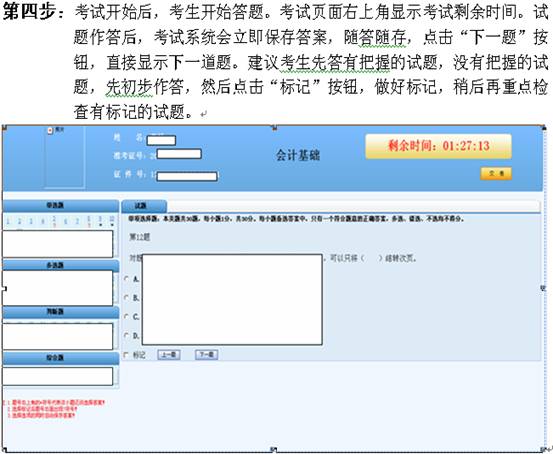Select answer option B radio button
The image size is (553, 454).
tap(126, 298)
